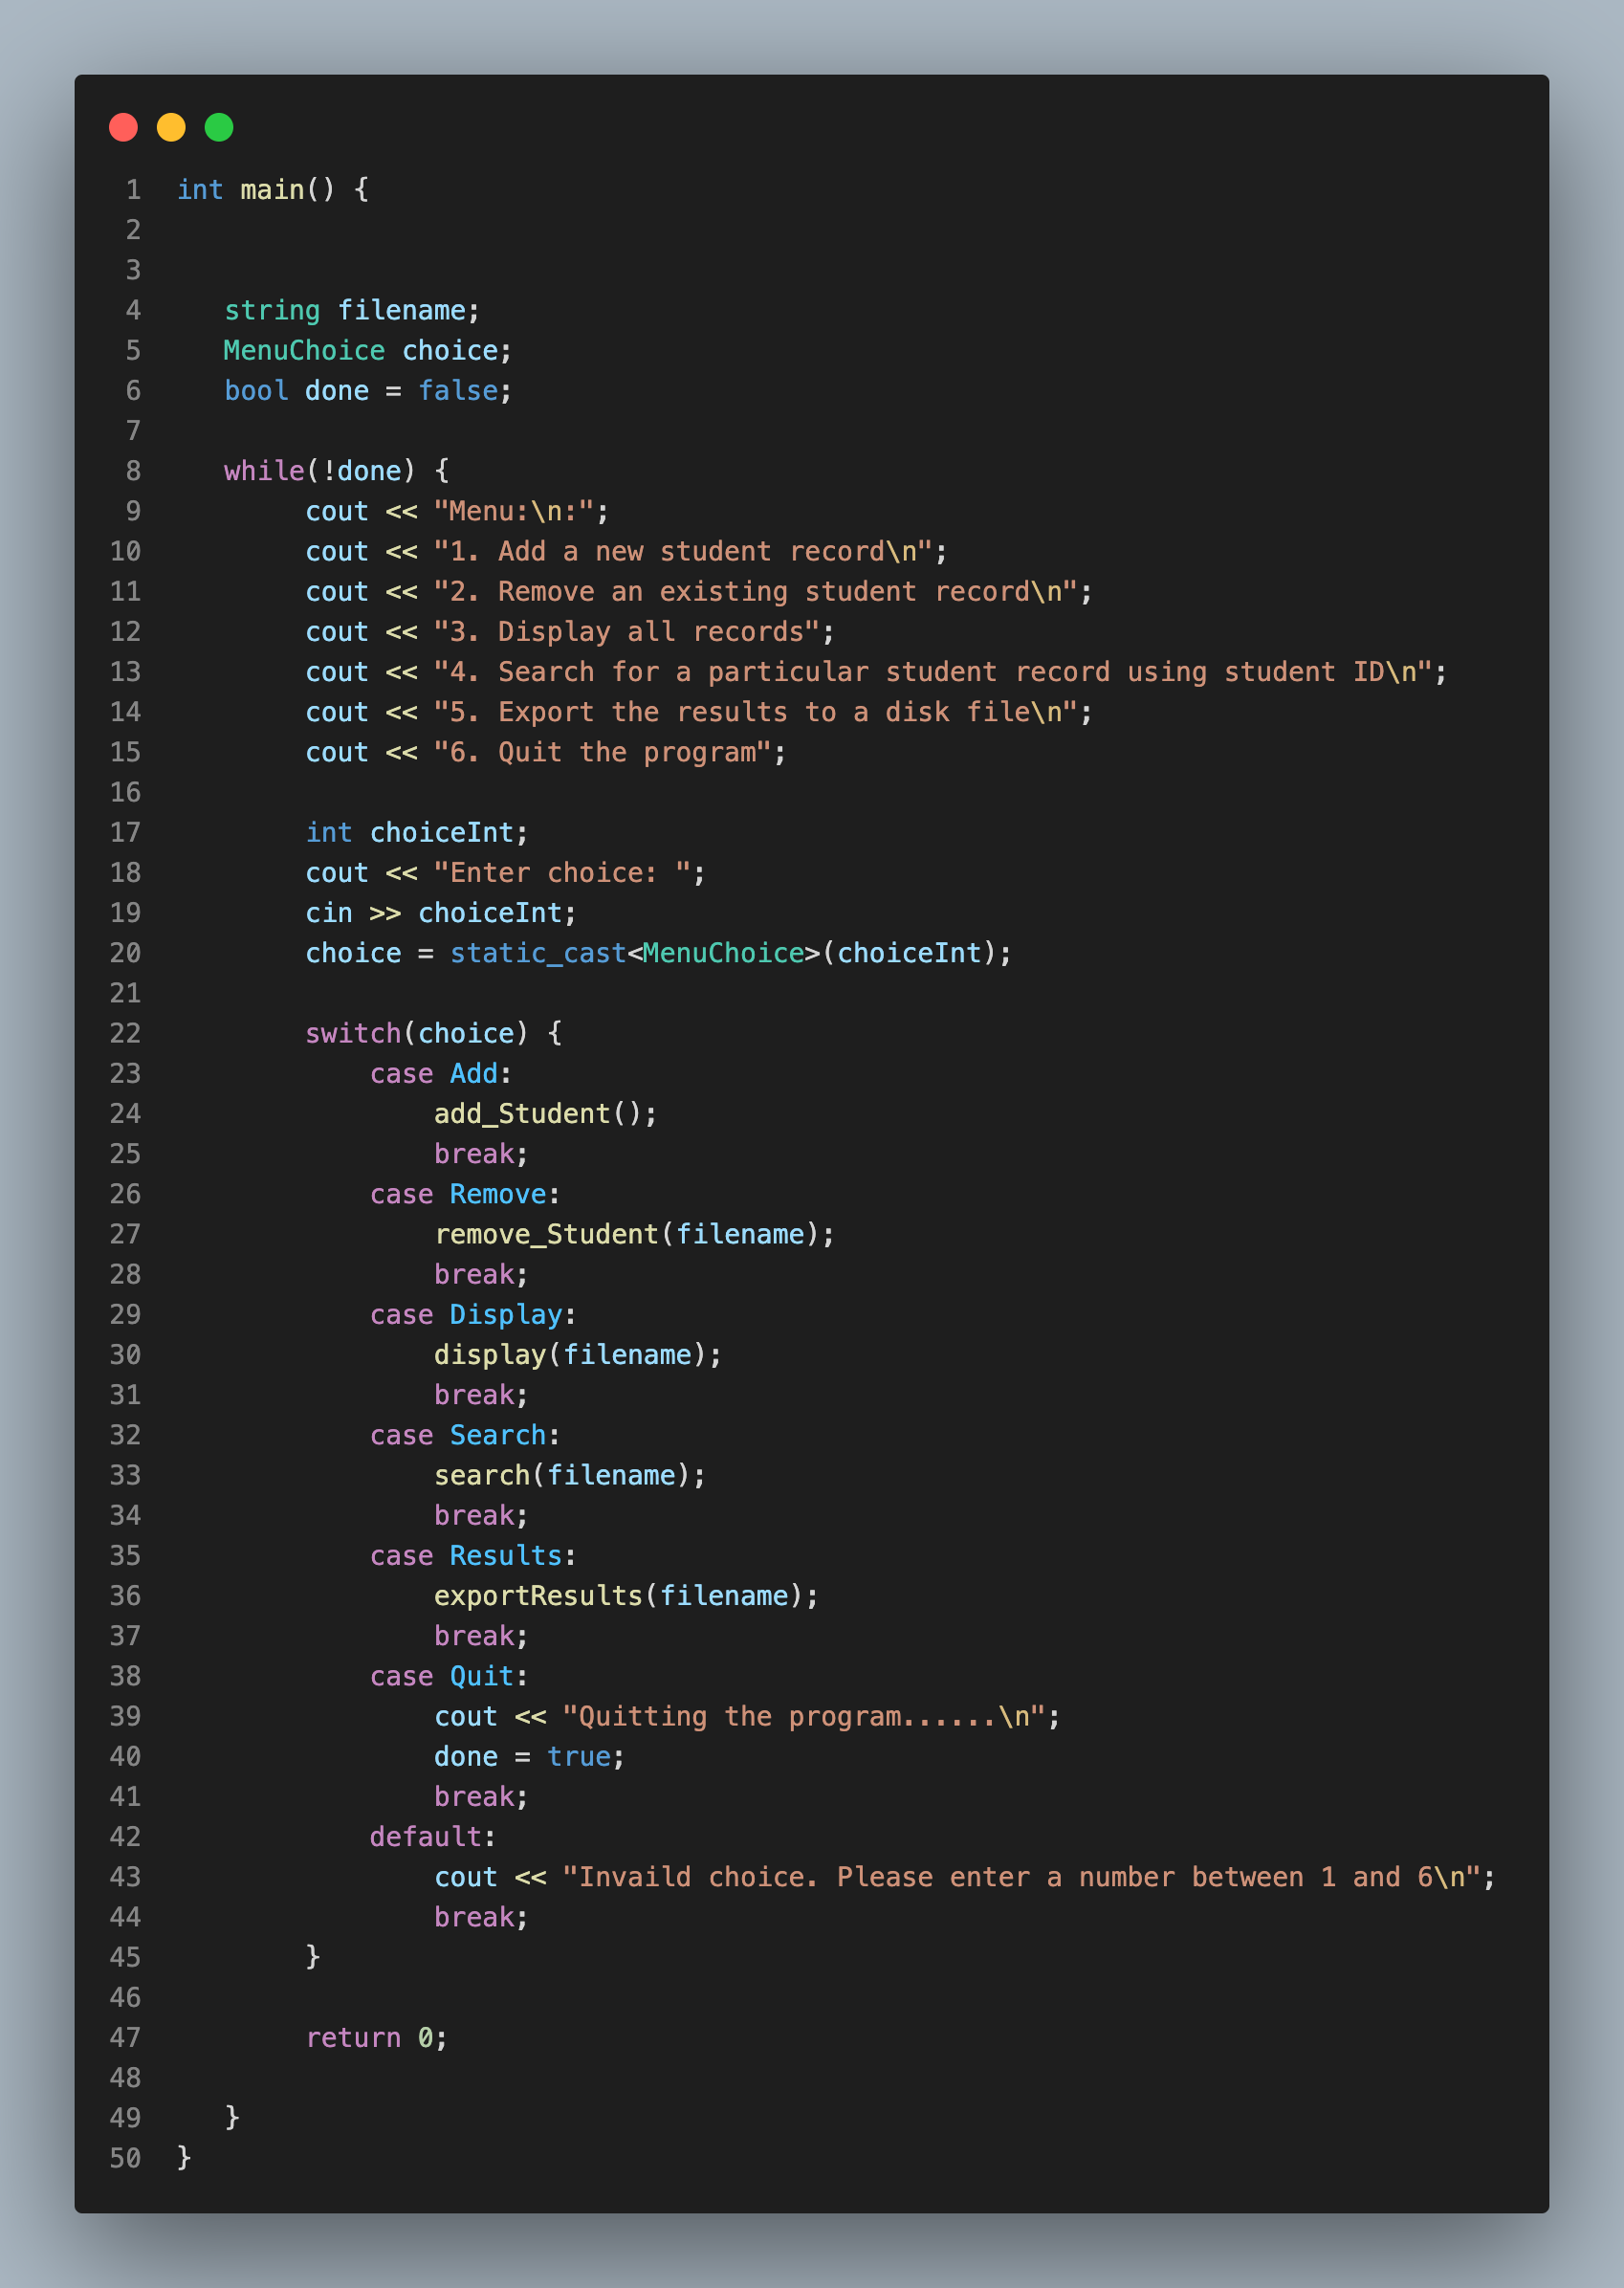
Task: Click the cin input statement on line 19
Action: click(440, 912)
